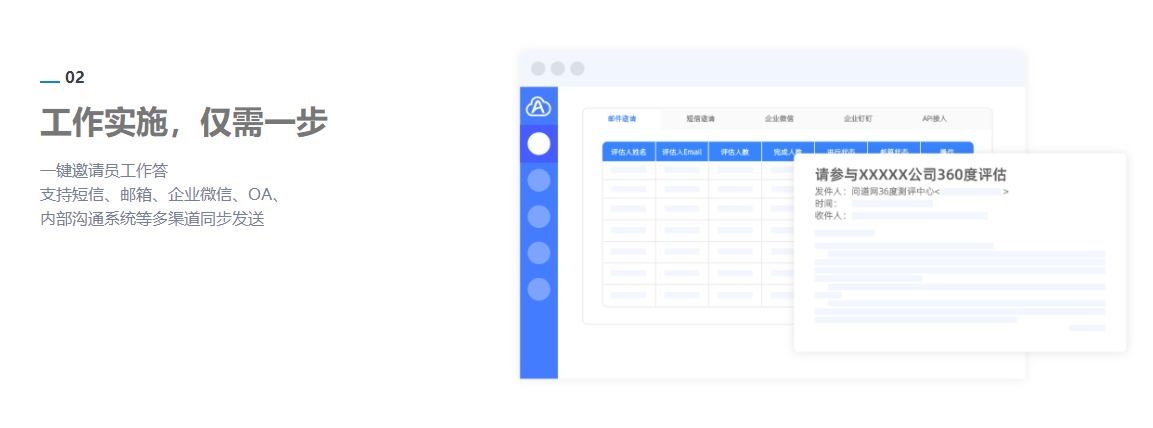1153x428 pixels.
Task: Click the step number 02 label
Action: point(74,77)
